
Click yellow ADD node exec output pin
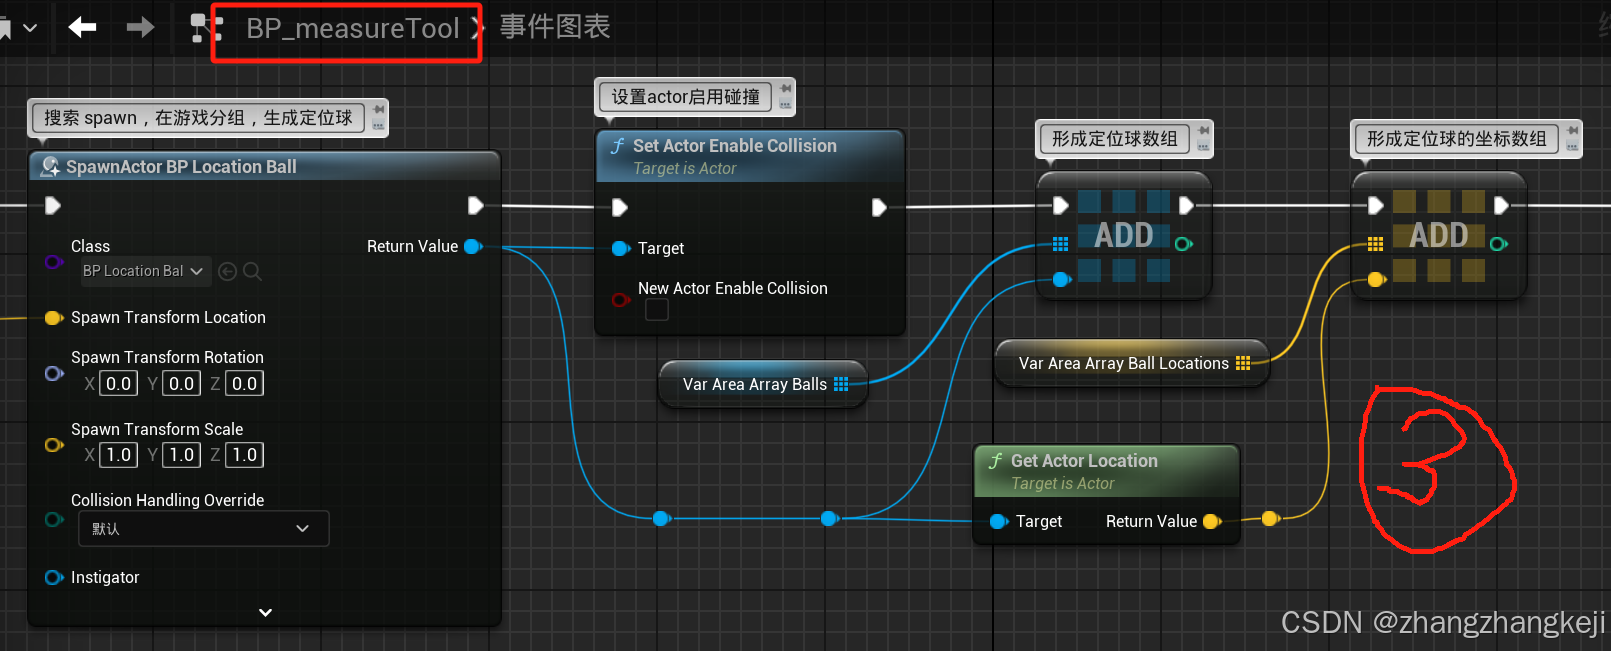[1501, 206]
